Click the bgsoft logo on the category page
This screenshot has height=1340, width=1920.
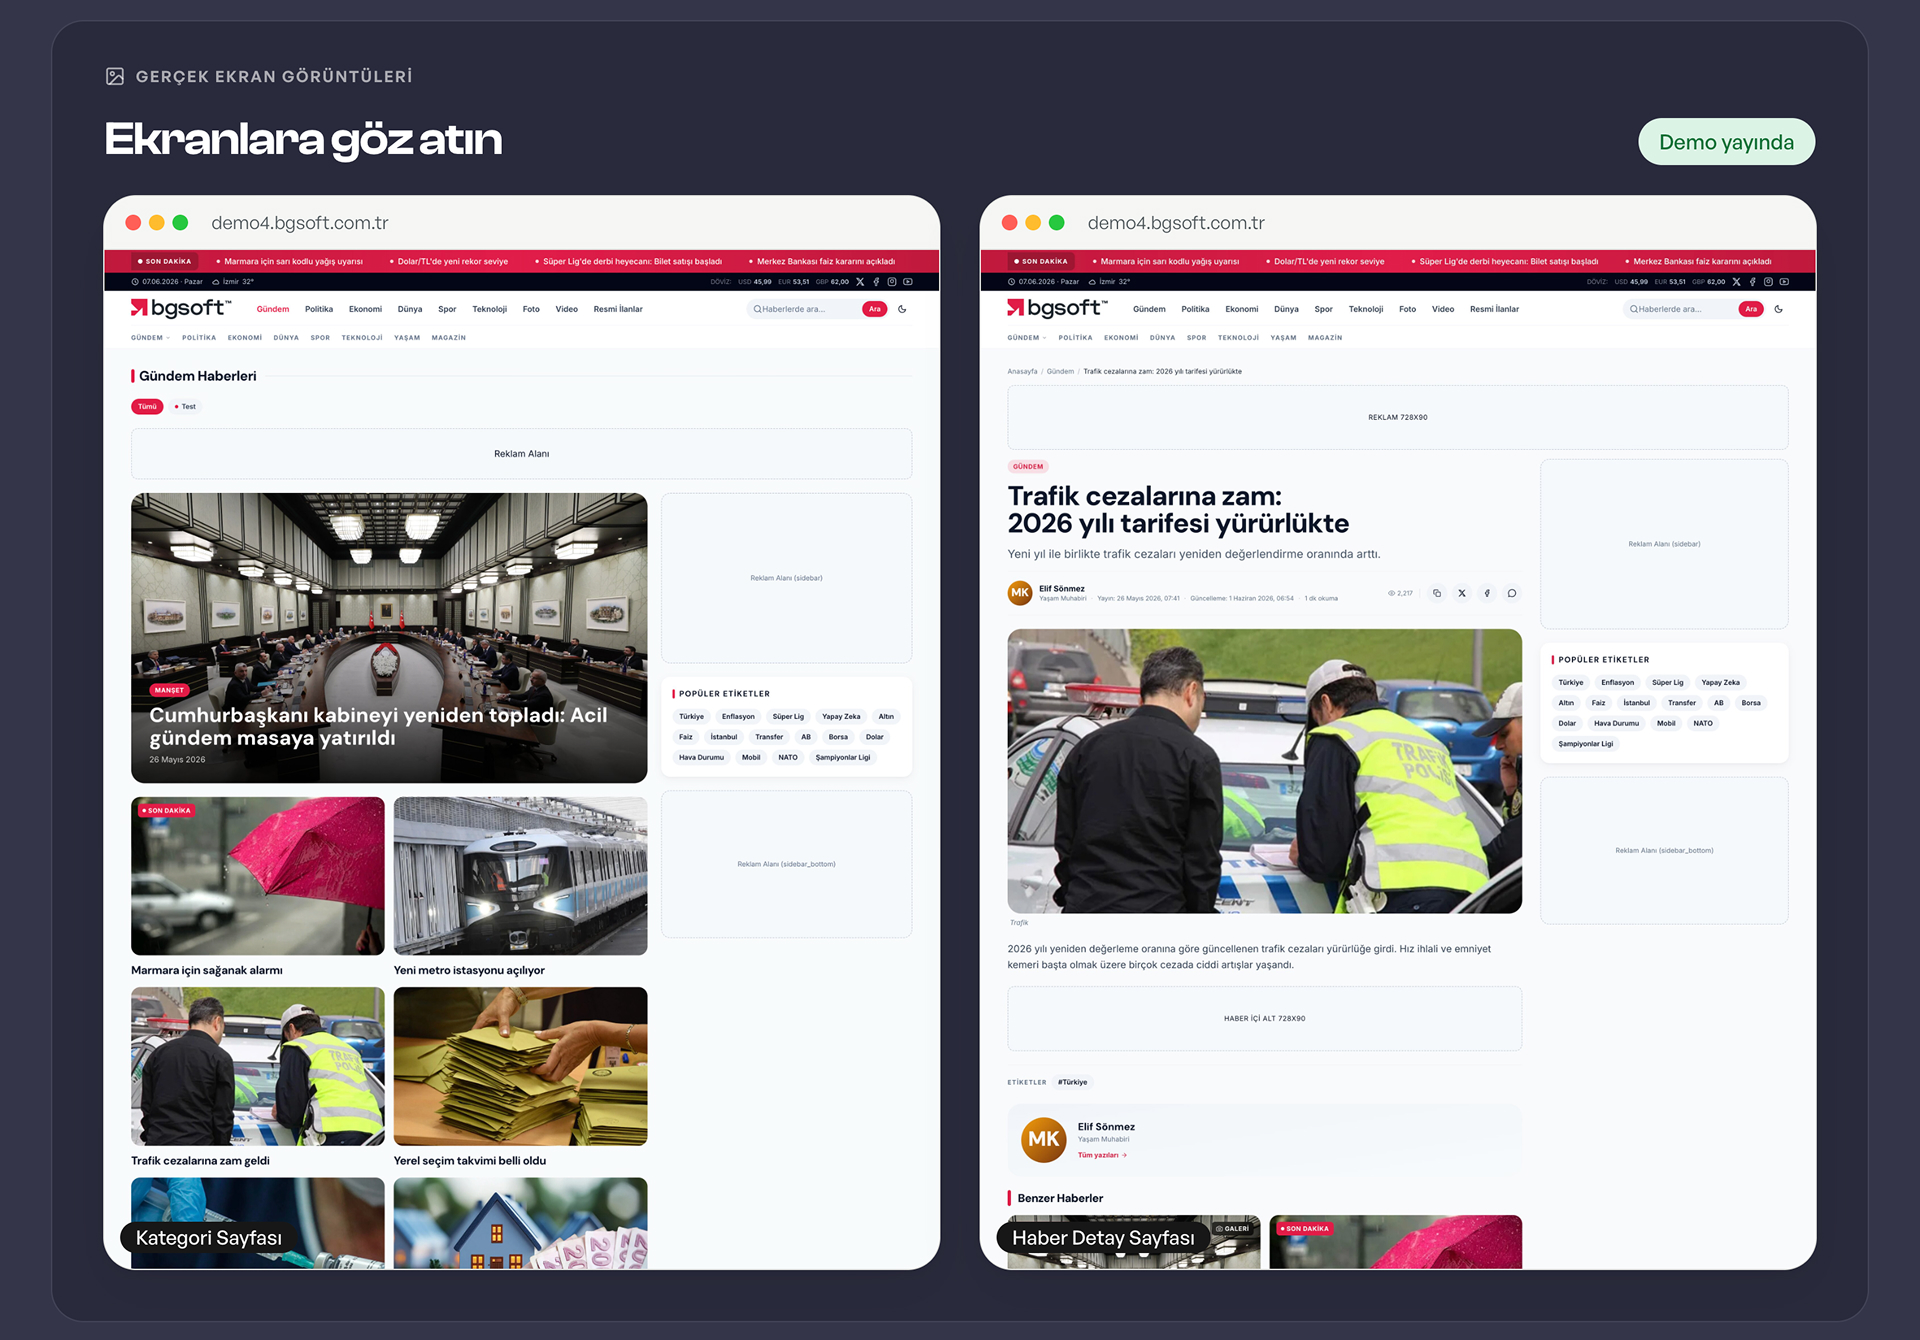pos(181,308)
